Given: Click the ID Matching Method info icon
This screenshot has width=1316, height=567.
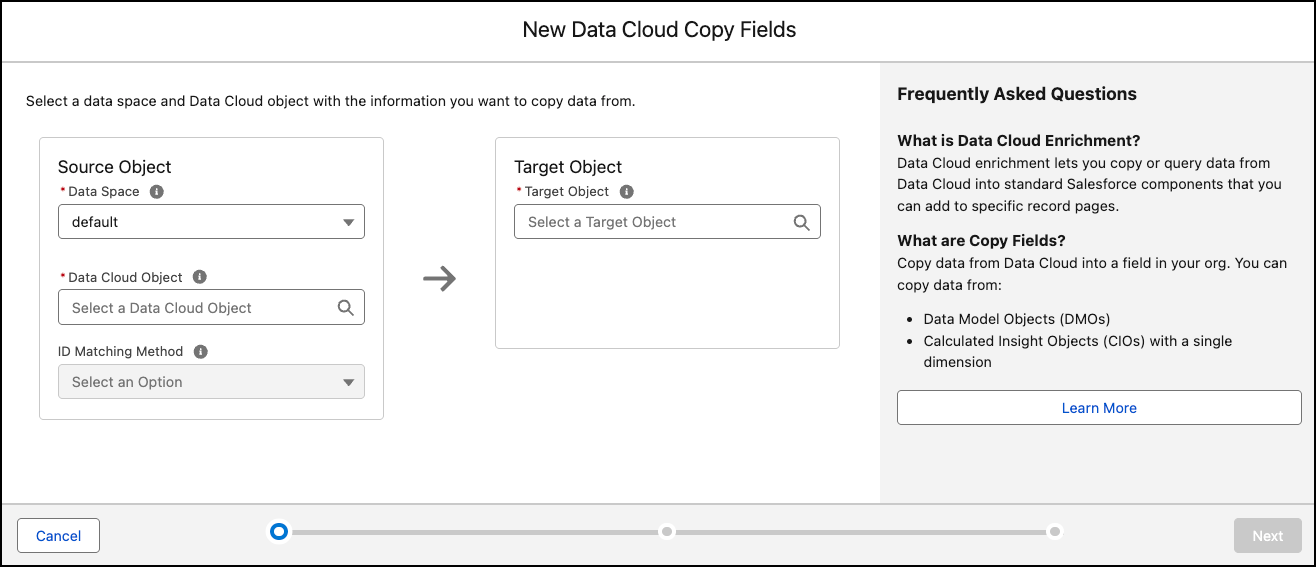Looking at the screenshot, I should tap(200, 352).
